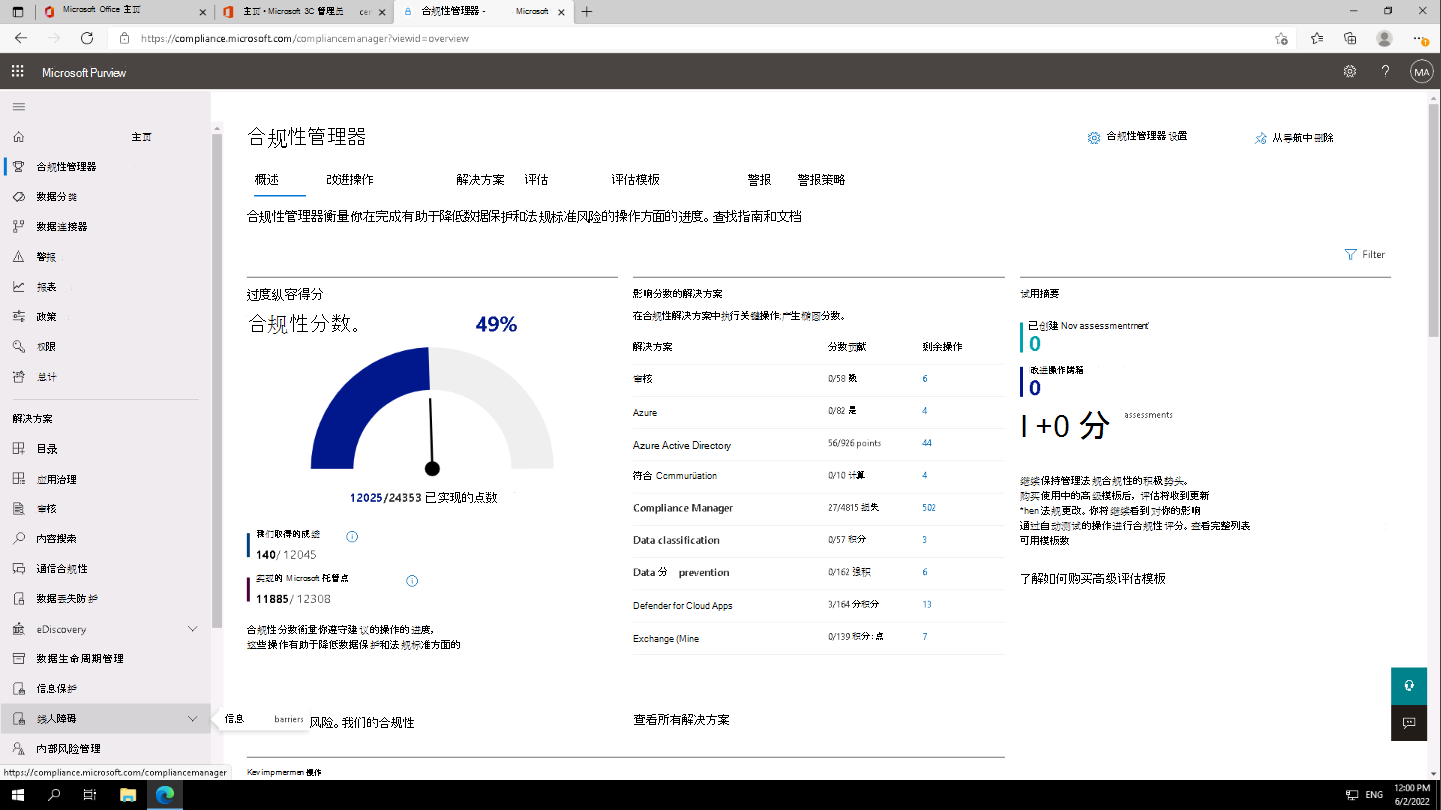This screenshot has width=1441, height=810.
Task: Open a new browser tab
Action: (586, 11)
